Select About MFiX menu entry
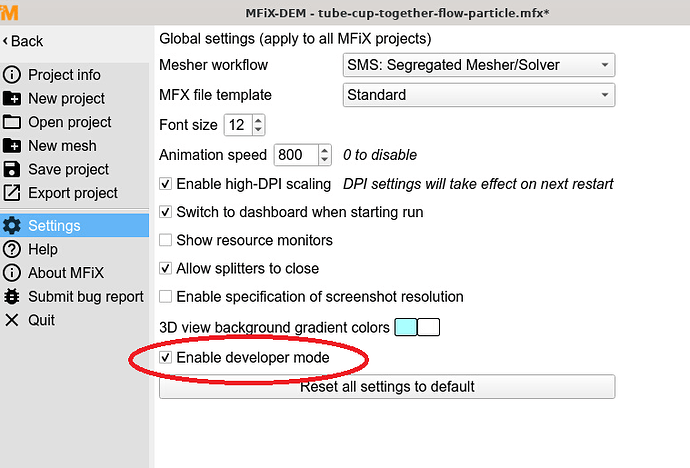This screenshot has width=690, height=468. 66,273
